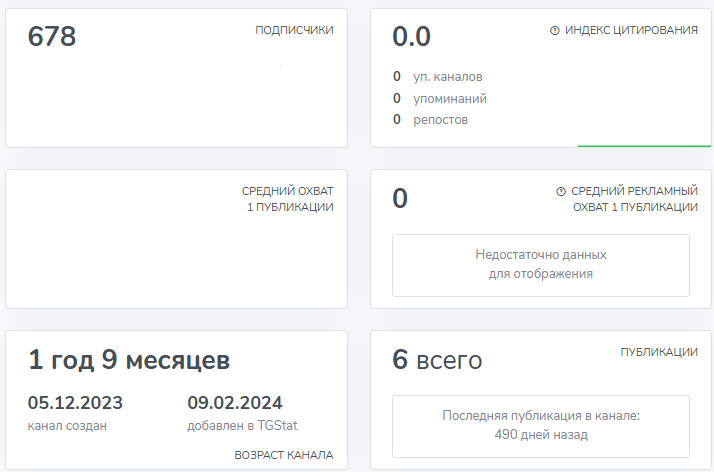
Task: Click the creation date 05.12.2023
Action: pyautogui.click(x=75, y=403)
